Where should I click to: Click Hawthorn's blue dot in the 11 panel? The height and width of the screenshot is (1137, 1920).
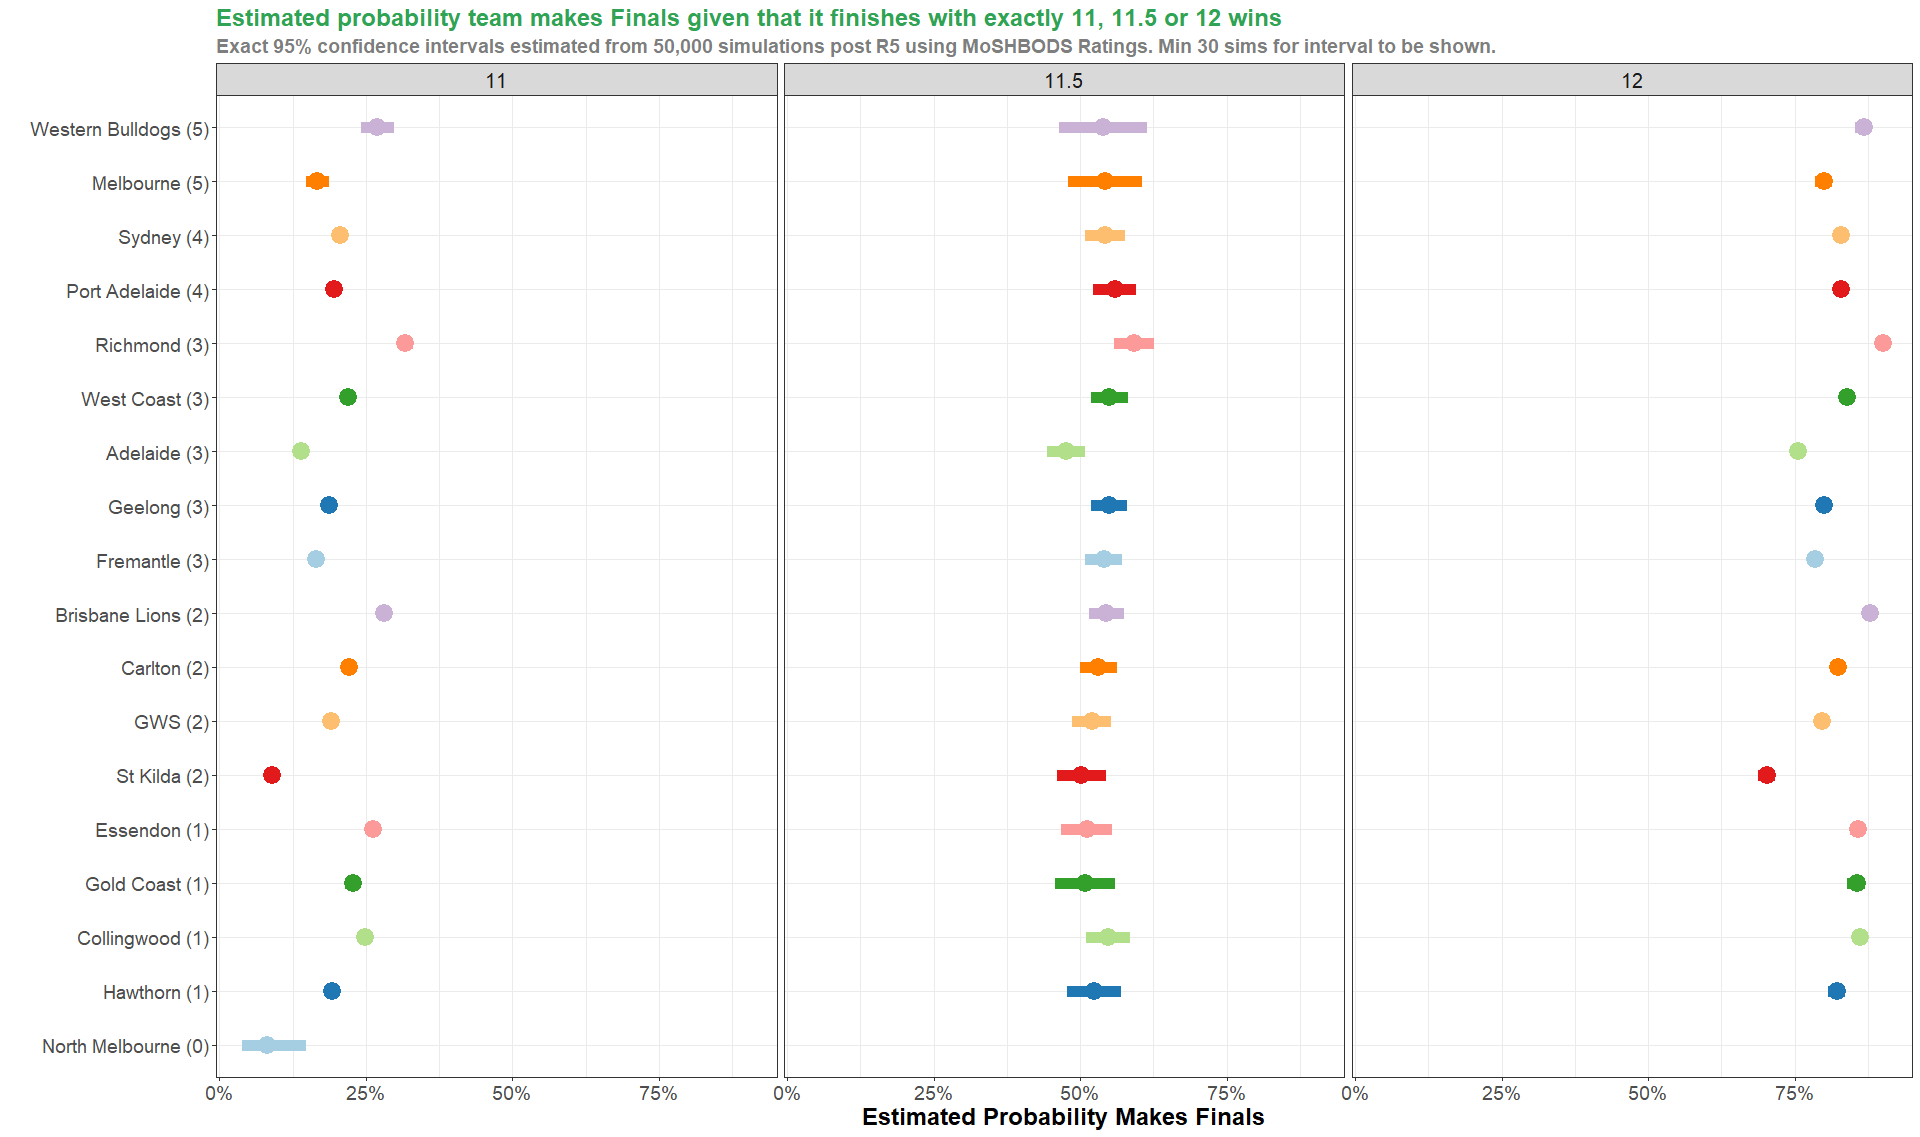332,991
